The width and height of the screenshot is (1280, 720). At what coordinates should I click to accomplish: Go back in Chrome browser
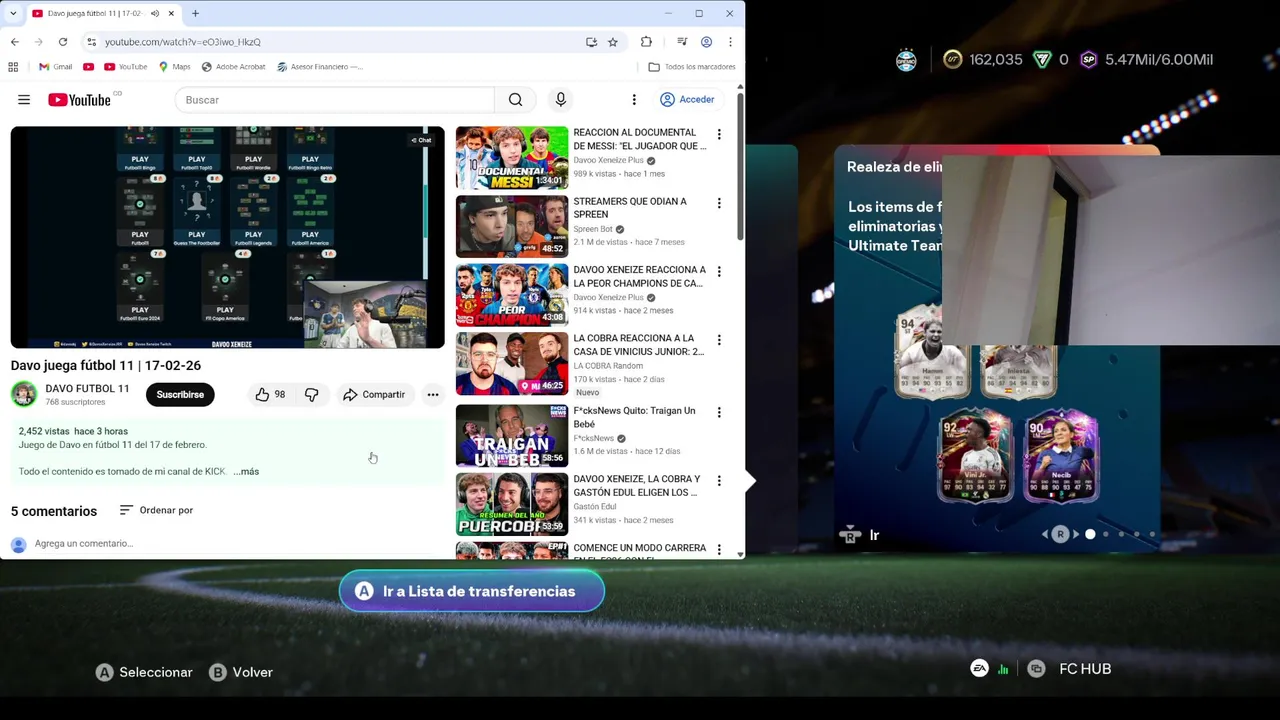(15, 42)
